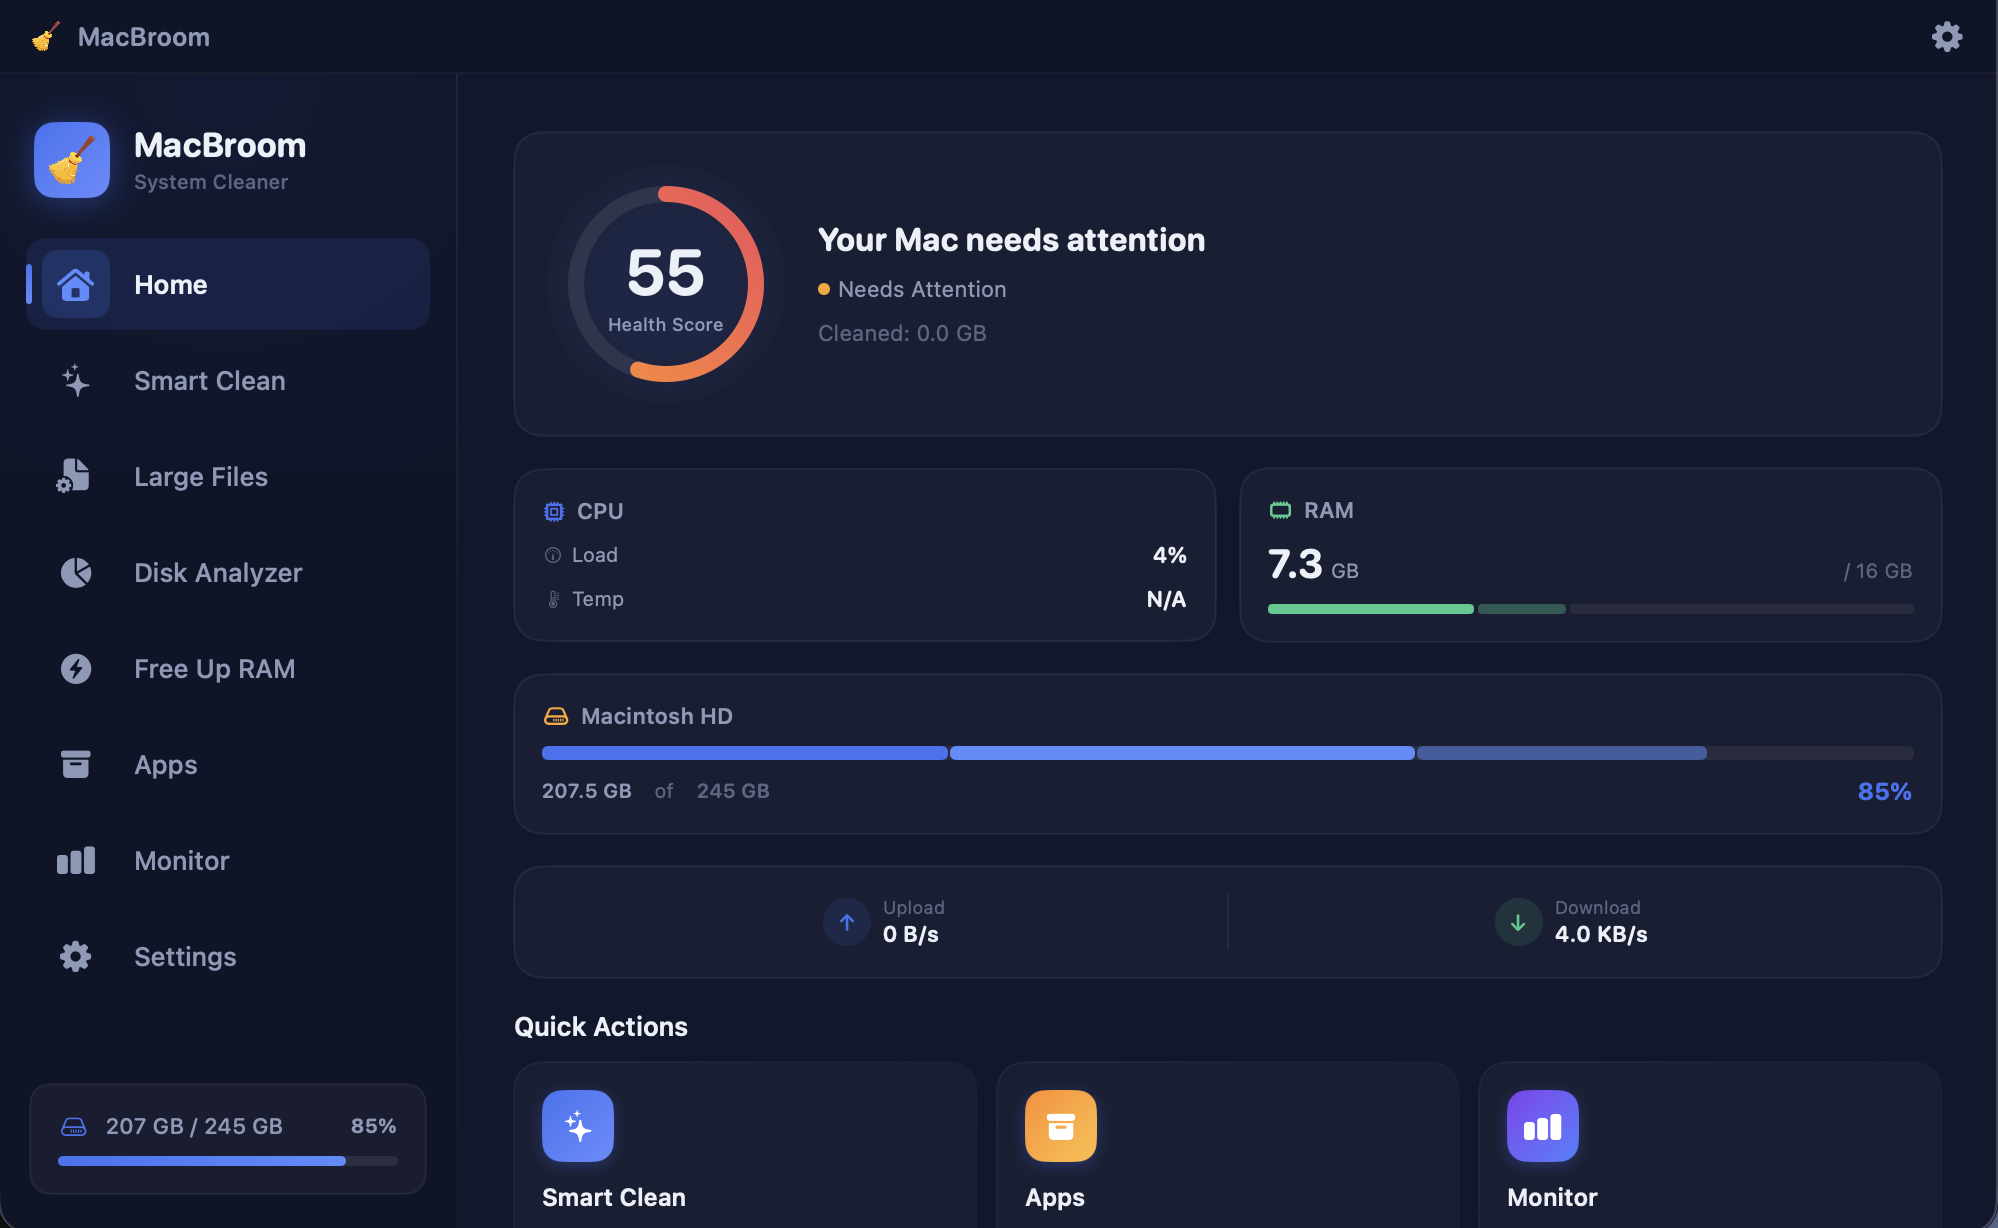The width and height of the screenshot is (1998, 1228).
Task: Click the Smart Clean sparkle icon in the sidebar
Action: tap(76, 381)
